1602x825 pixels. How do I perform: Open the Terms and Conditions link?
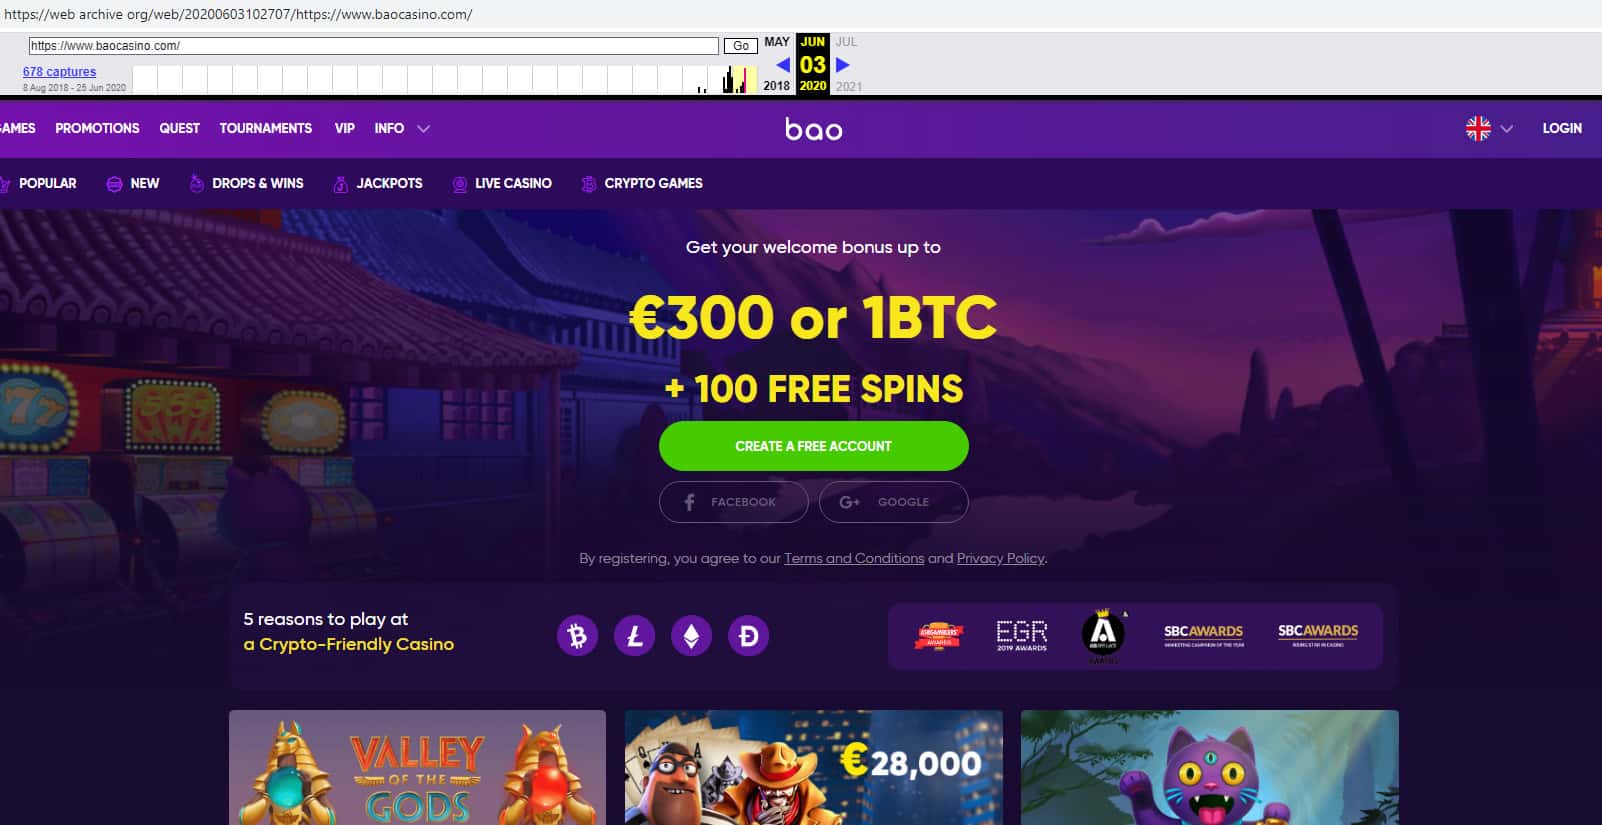[x=854, y=558]
